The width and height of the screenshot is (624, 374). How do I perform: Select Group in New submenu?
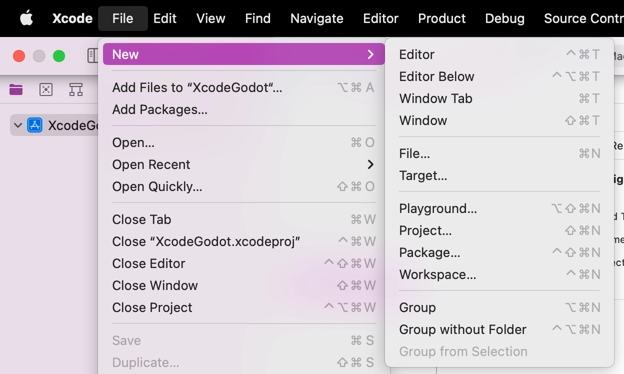[499, 308]
